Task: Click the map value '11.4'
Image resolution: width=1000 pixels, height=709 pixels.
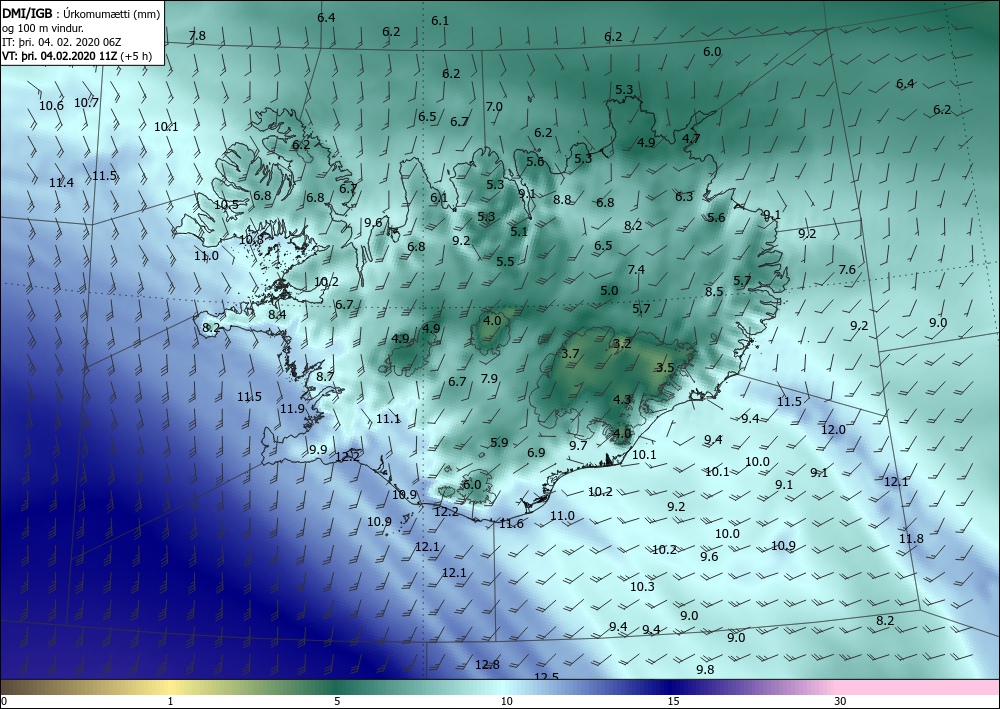Action: point(61,183)
